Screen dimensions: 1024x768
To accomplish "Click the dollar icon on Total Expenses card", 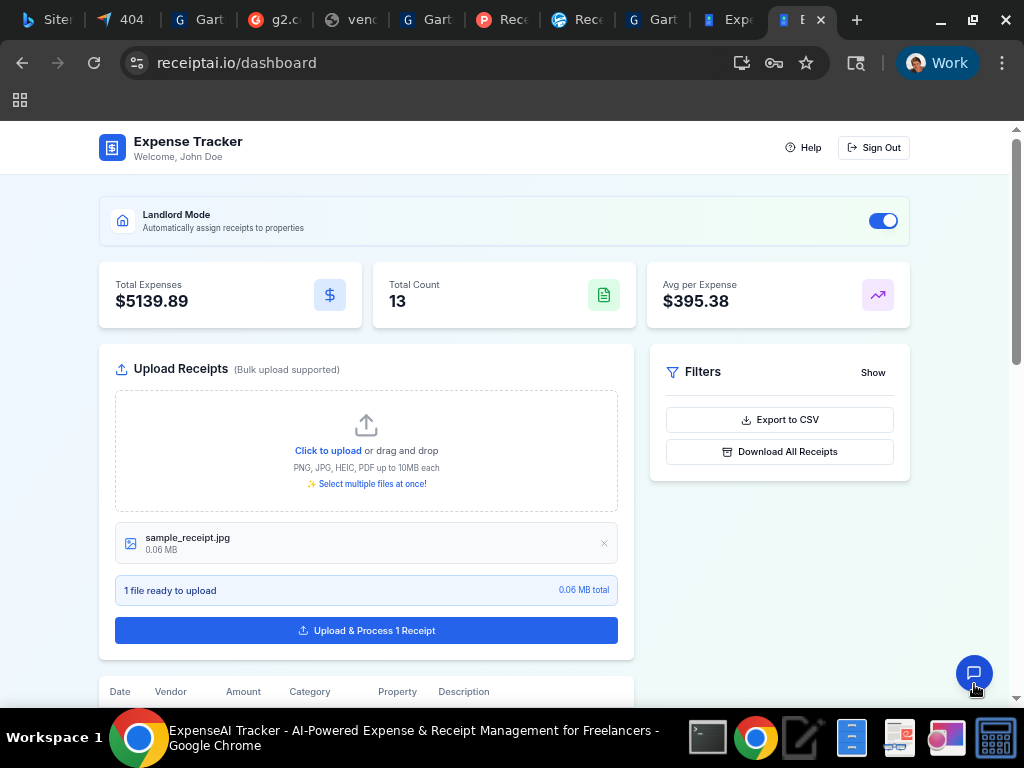I will click(330, 295).
